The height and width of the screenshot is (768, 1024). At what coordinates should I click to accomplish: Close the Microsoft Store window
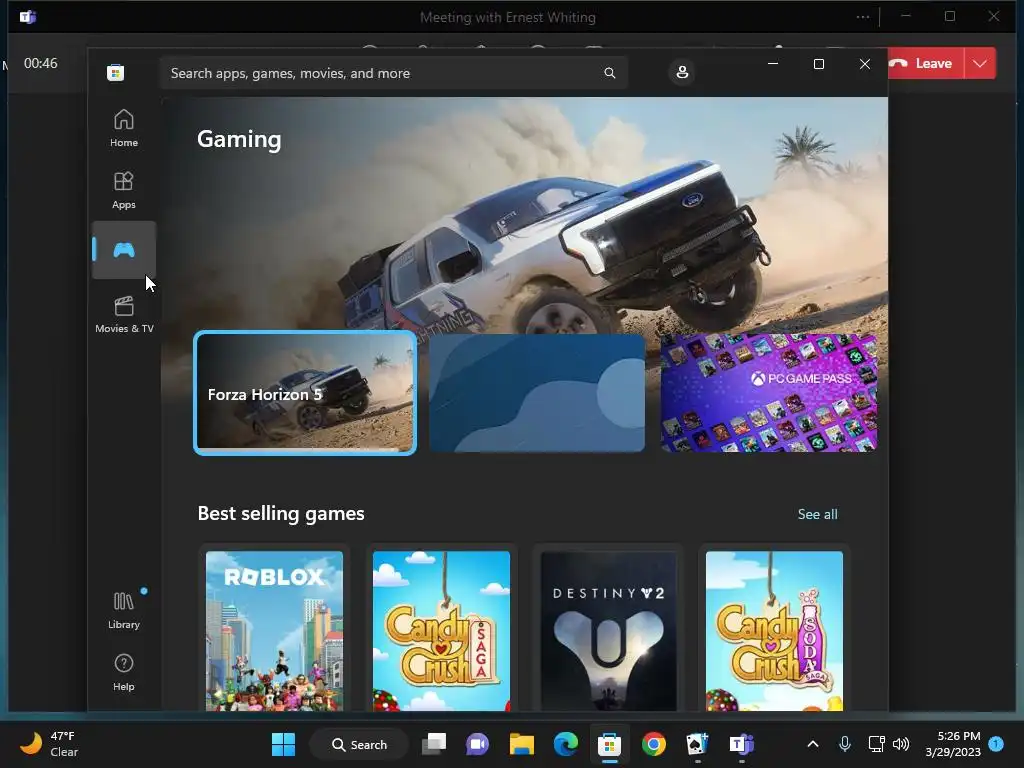(x=865, y=64)
